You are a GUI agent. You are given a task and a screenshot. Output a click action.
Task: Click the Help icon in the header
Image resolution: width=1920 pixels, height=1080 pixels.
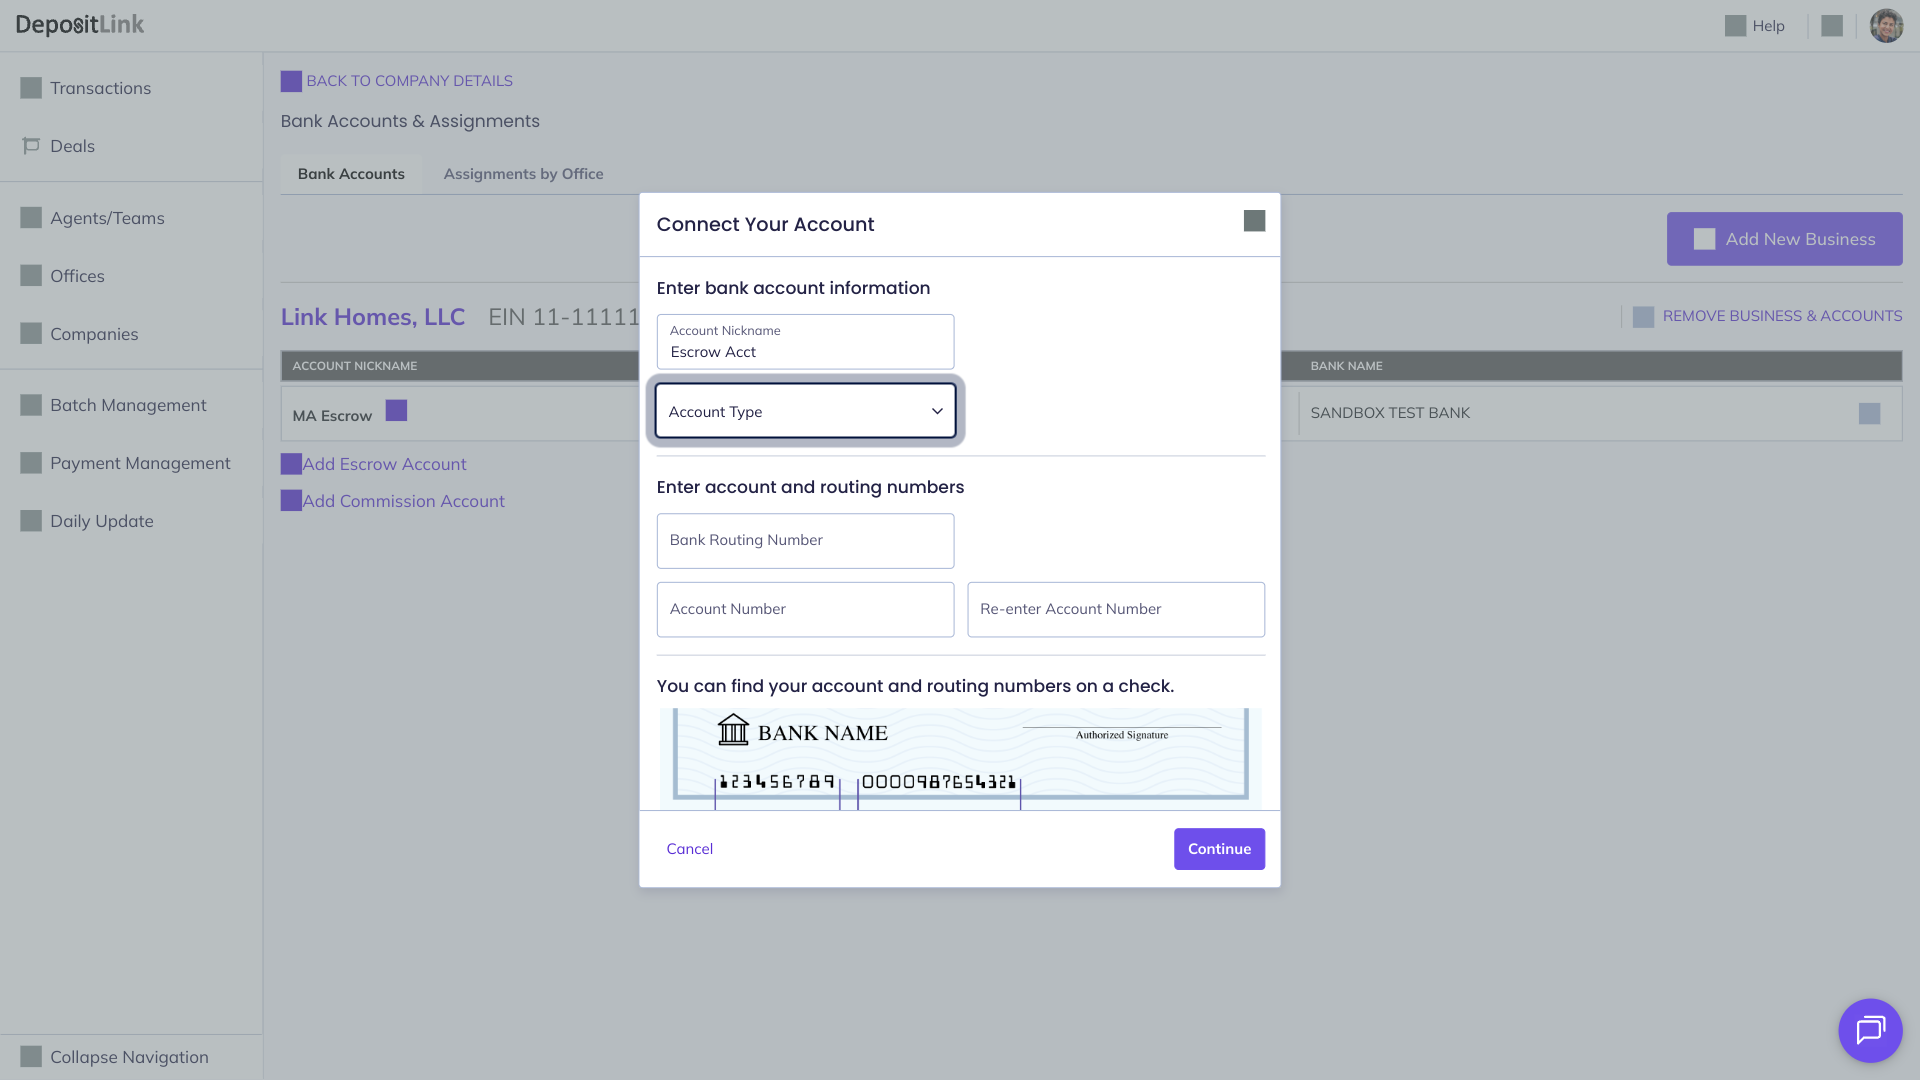(1735, 26)
